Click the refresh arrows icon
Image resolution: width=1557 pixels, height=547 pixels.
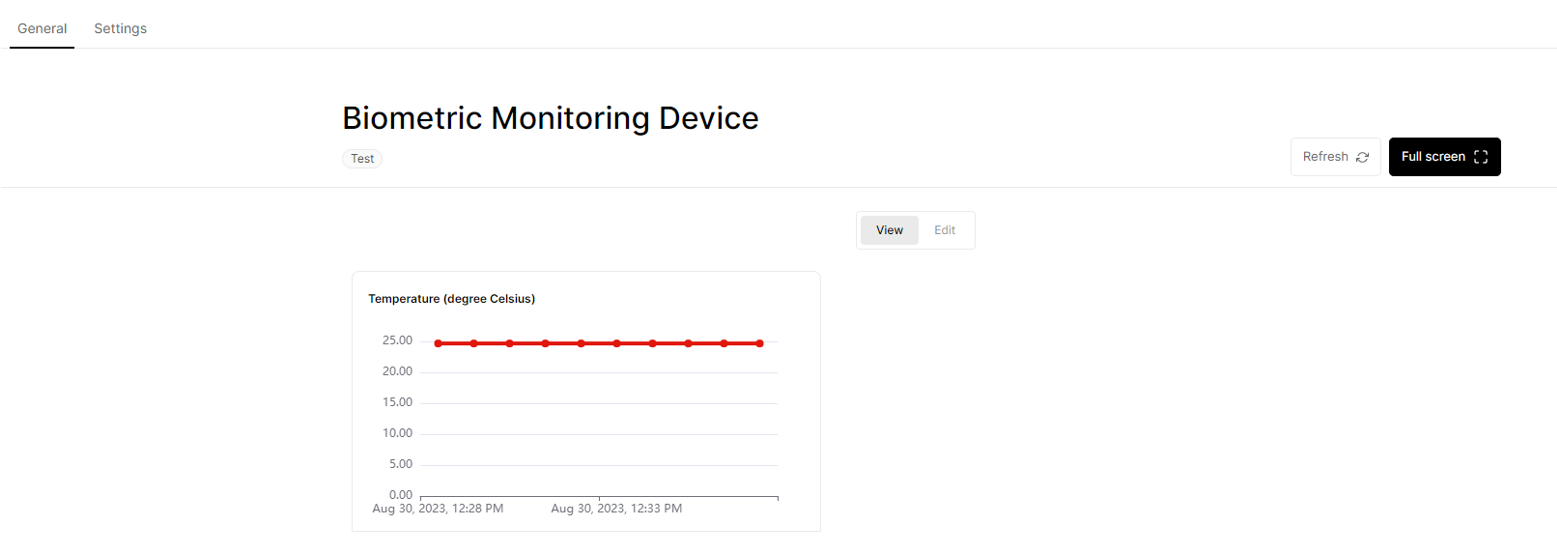coord(1362,157)
